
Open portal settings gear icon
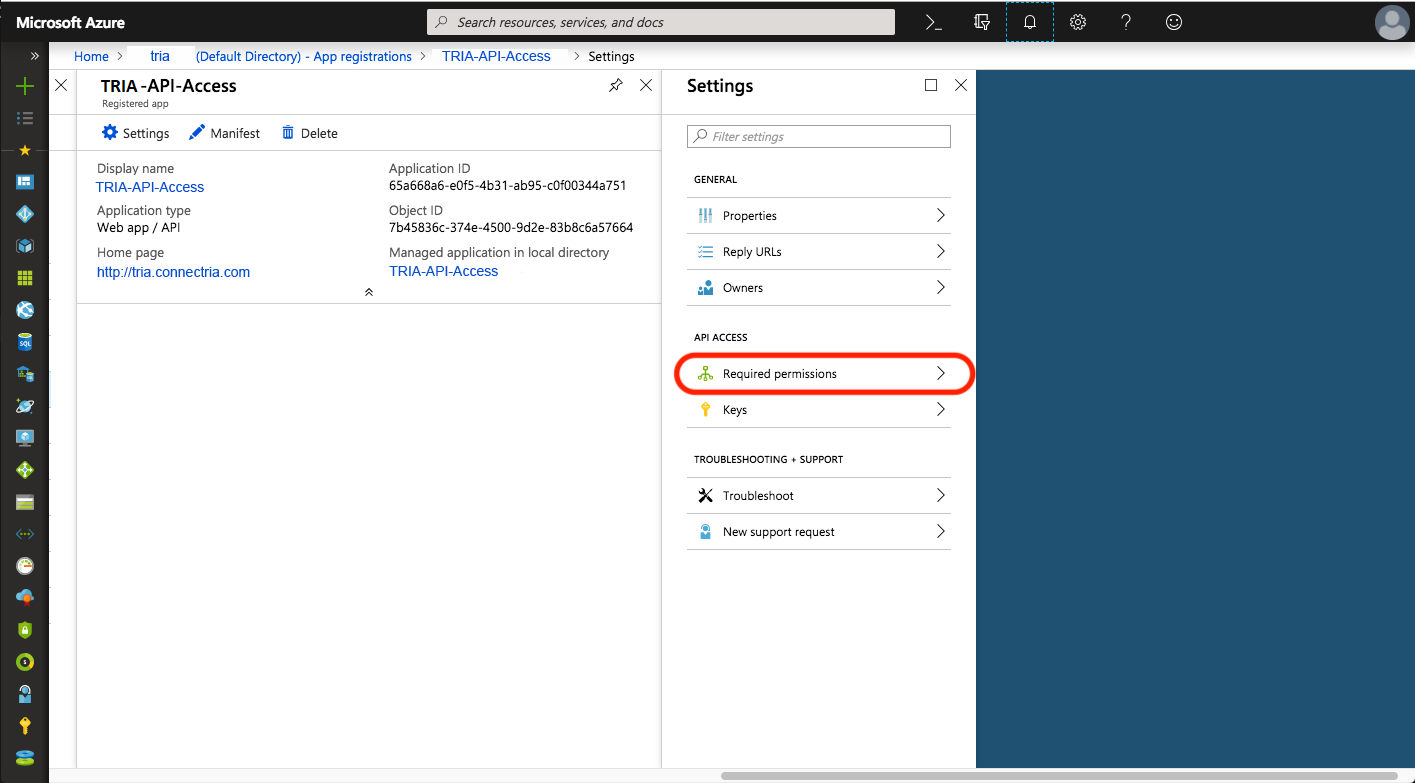click(x=1077, y=22)
